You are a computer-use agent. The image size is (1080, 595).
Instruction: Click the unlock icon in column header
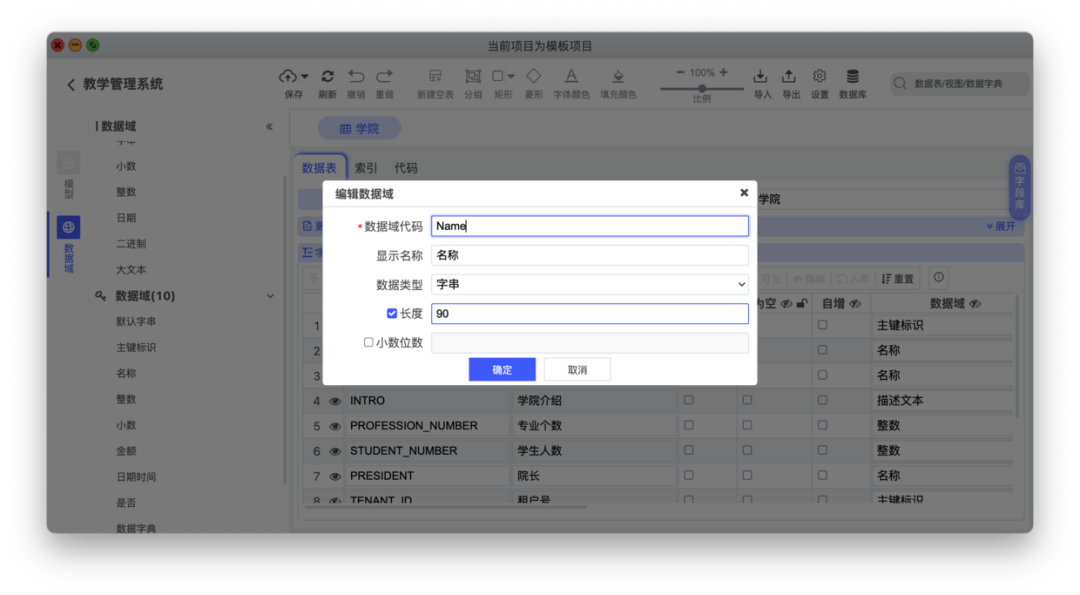click(802, 304)
